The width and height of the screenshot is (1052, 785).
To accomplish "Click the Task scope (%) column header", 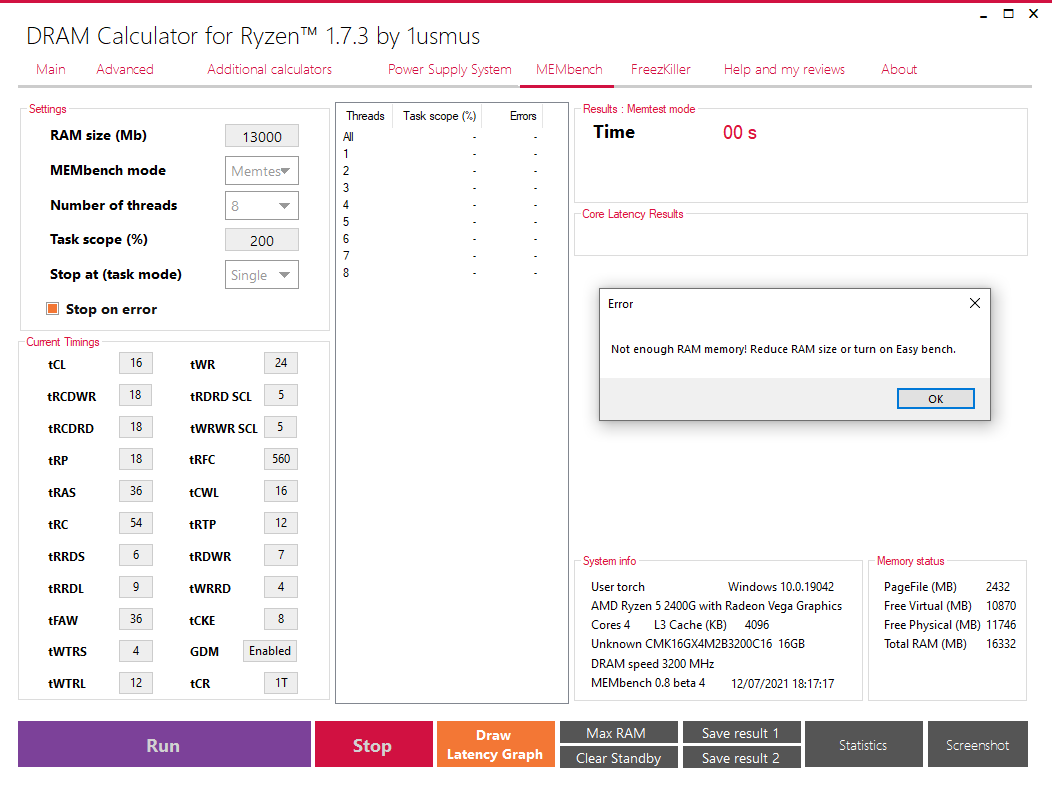I will pyautogui.click(x=439, y=116).
